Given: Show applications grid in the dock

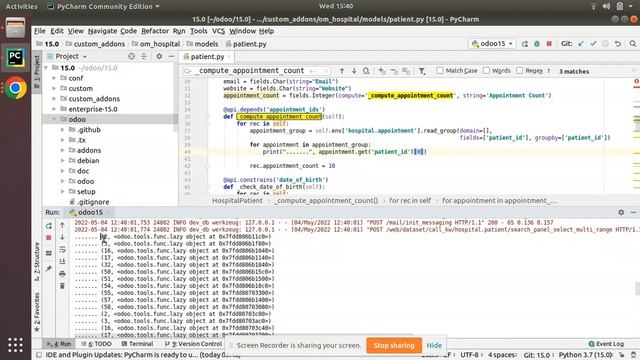Looking at the screenshot, I should [x=15, y=345].
